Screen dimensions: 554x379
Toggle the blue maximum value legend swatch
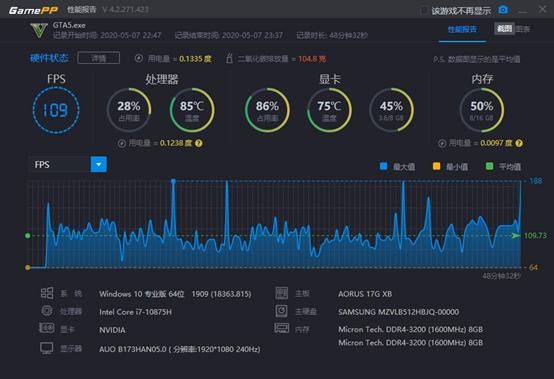(x=383, y=166)
